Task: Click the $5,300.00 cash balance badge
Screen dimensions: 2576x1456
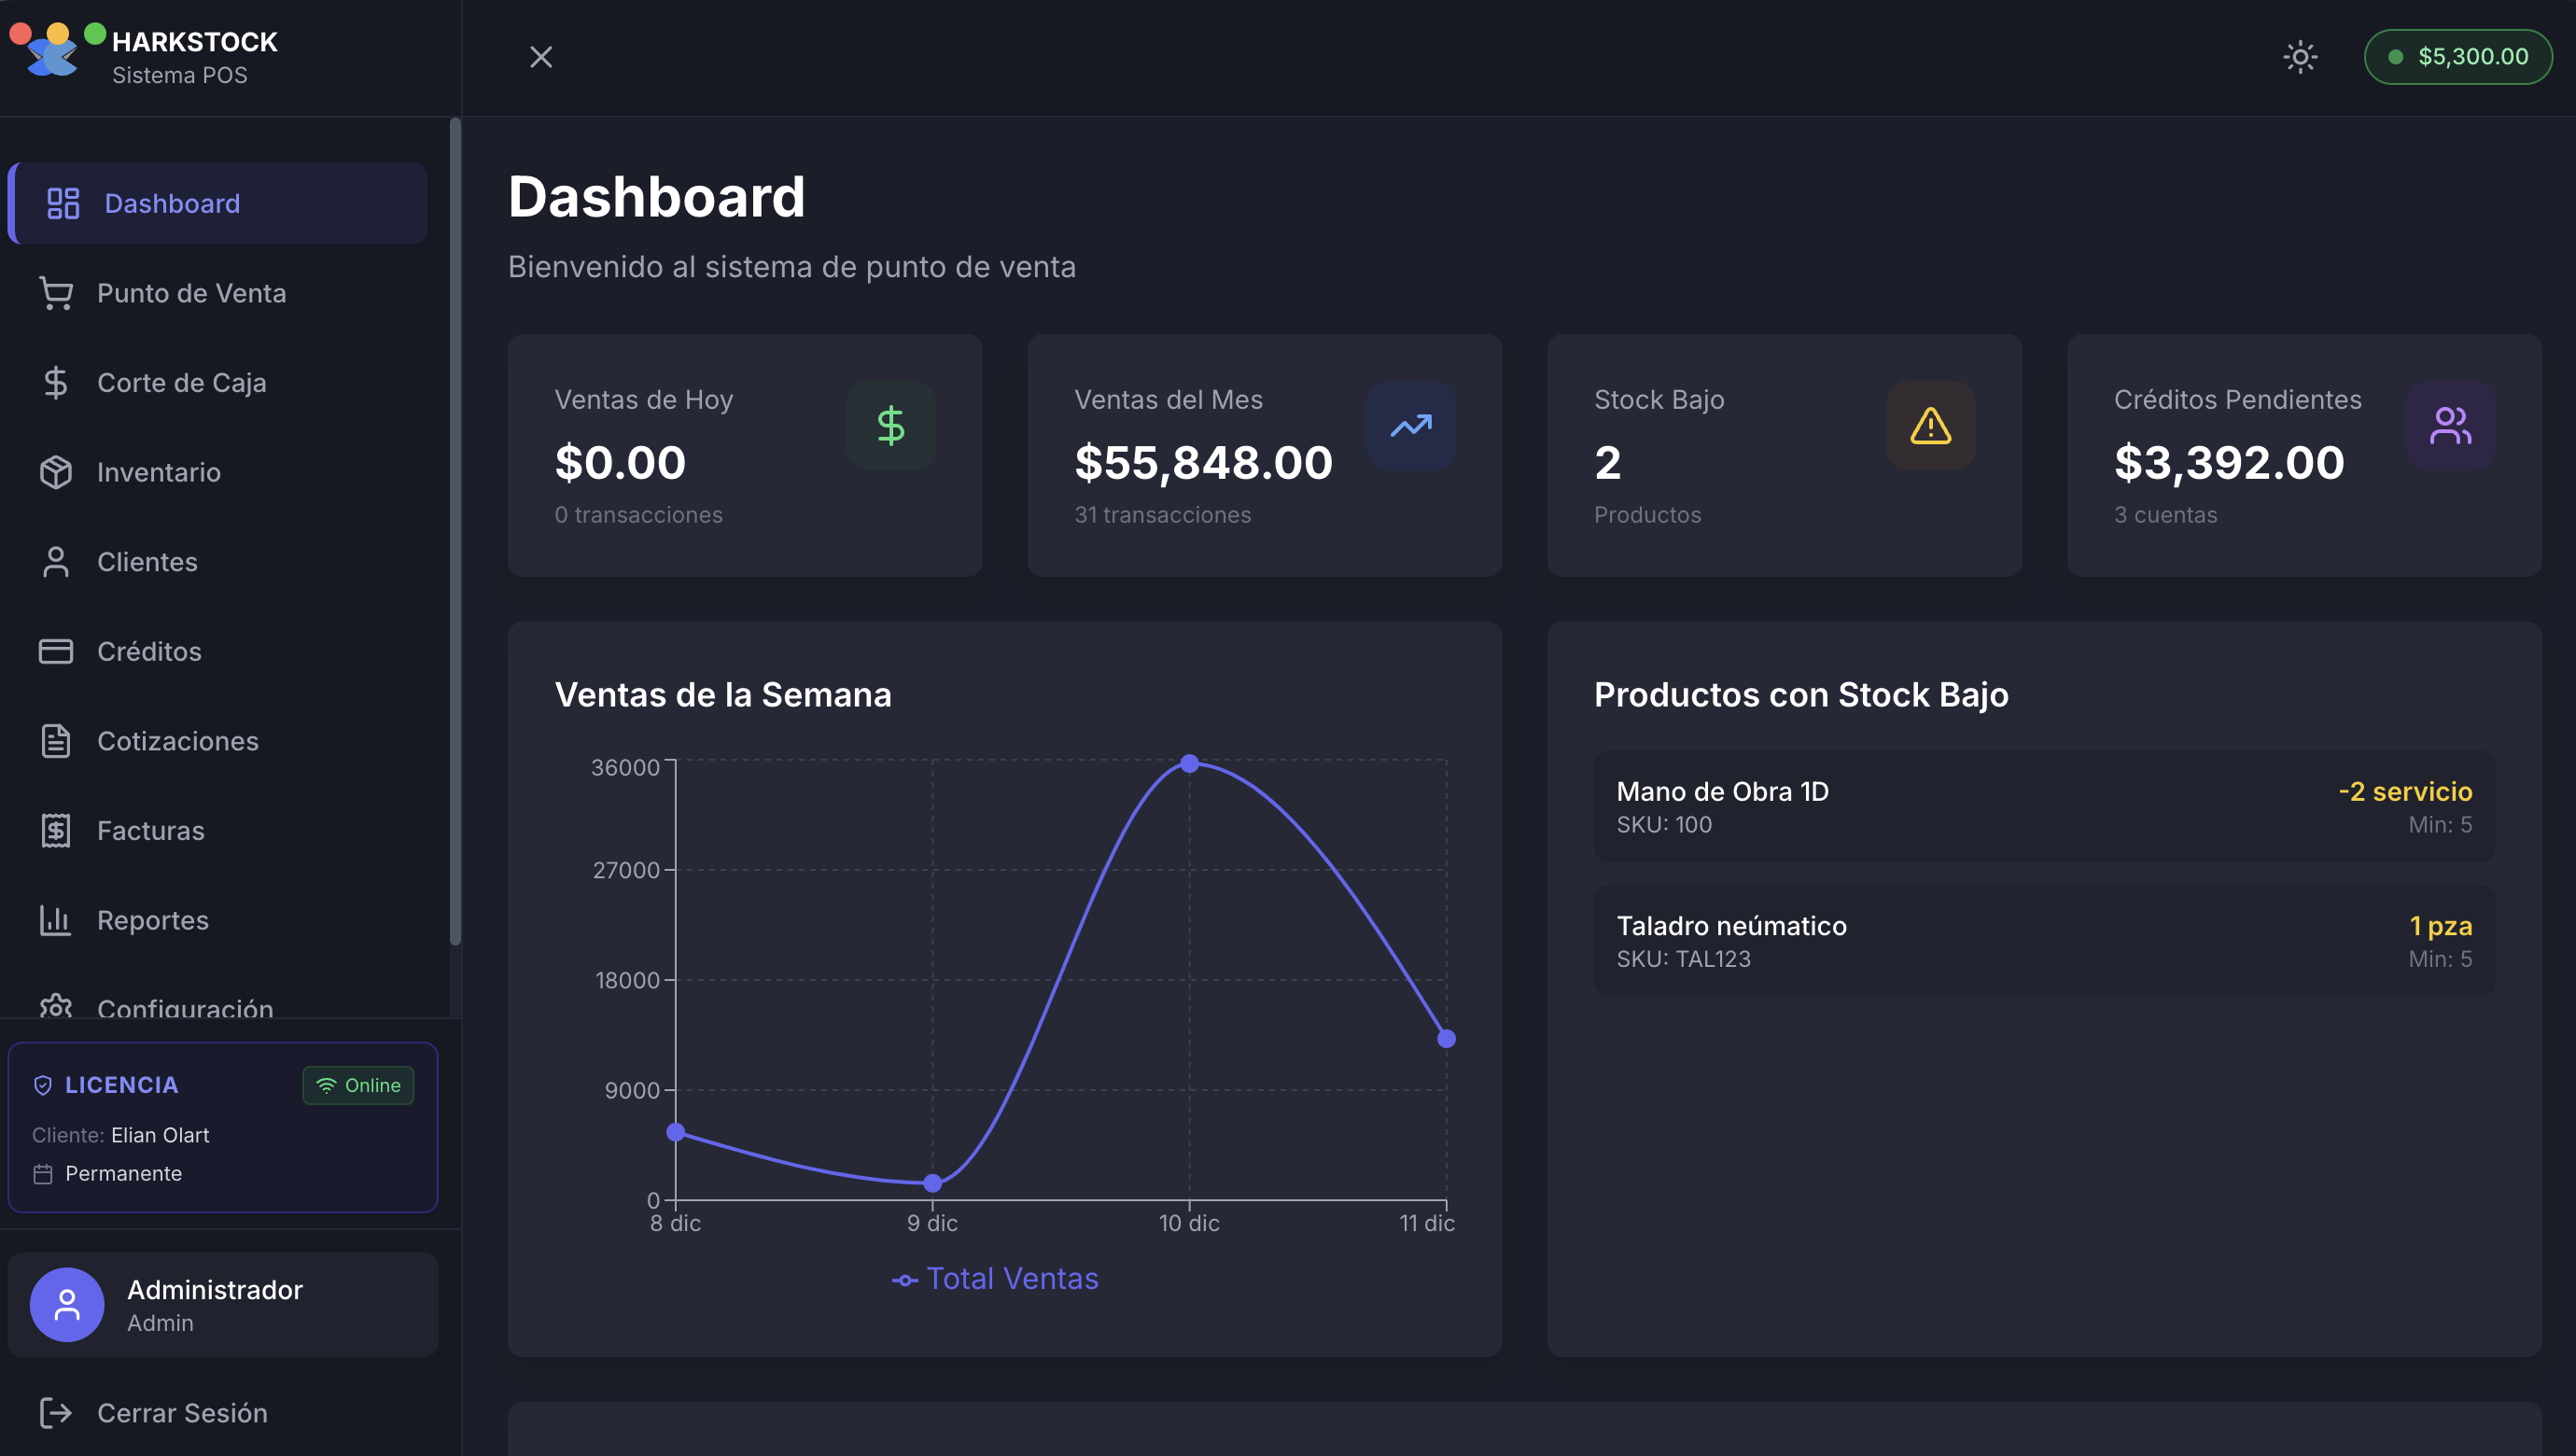Action: coord(2458,57)
